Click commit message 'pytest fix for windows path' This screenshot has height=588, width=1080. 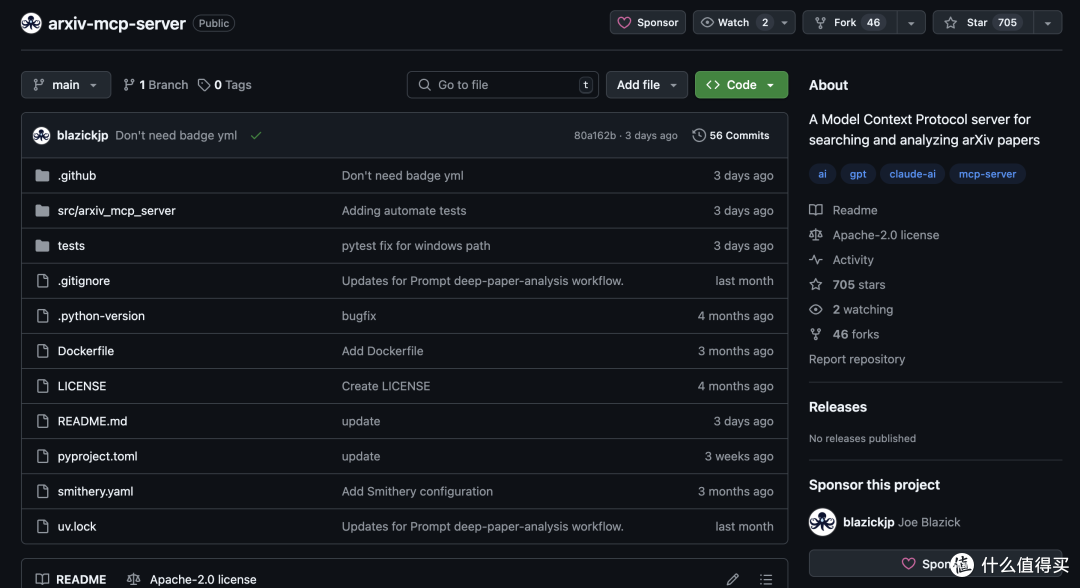[x=416, y=246]
